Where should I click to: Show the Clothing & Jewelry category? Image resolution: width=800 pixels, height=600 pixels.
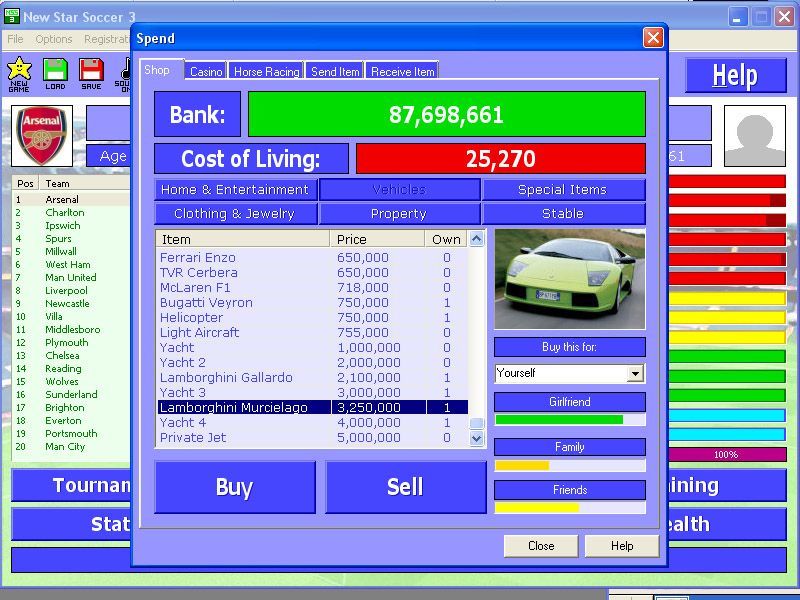(x=235, y=214)
